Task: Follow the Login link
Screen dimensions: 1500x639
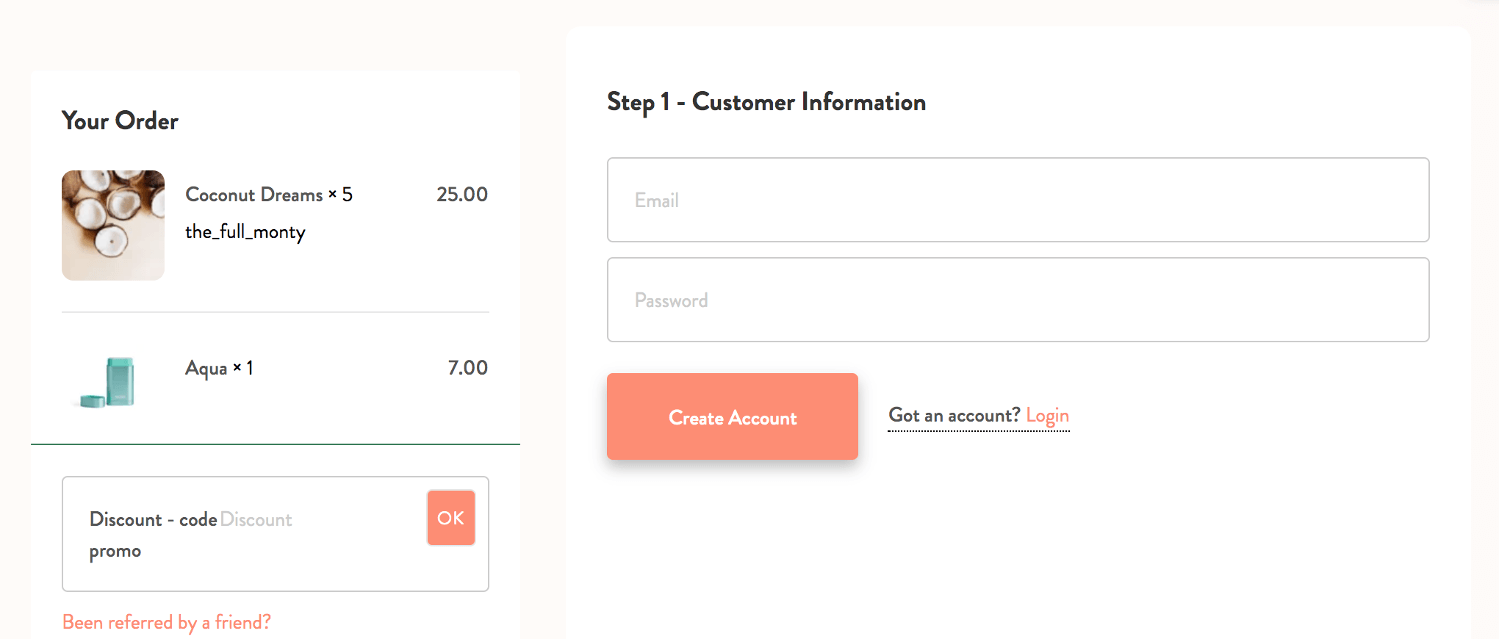Action: tap(1047, 416)
